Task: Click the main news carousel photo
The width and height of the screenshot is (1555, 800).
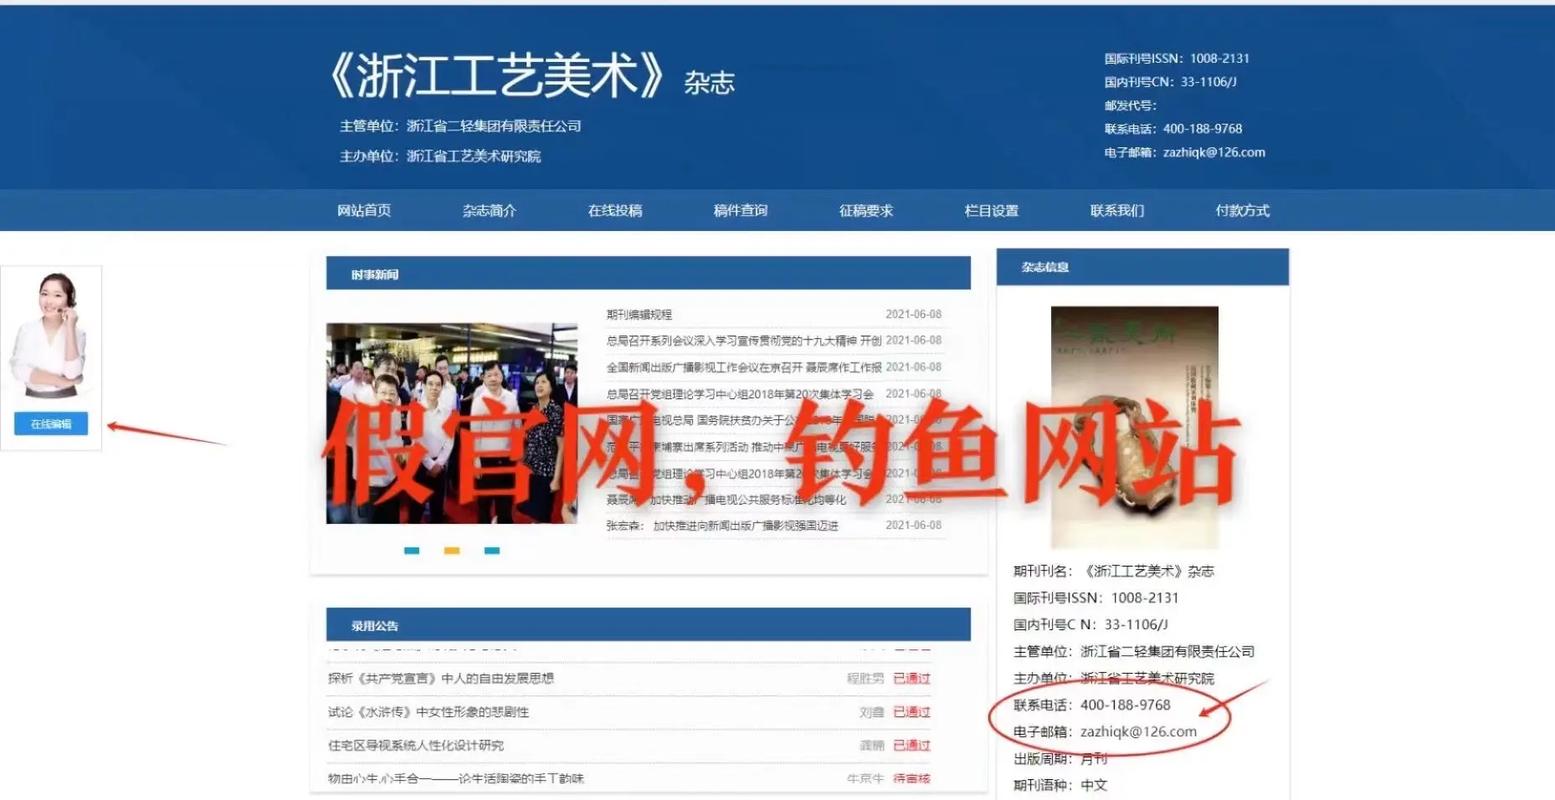Action: click(x=451, y=424)
